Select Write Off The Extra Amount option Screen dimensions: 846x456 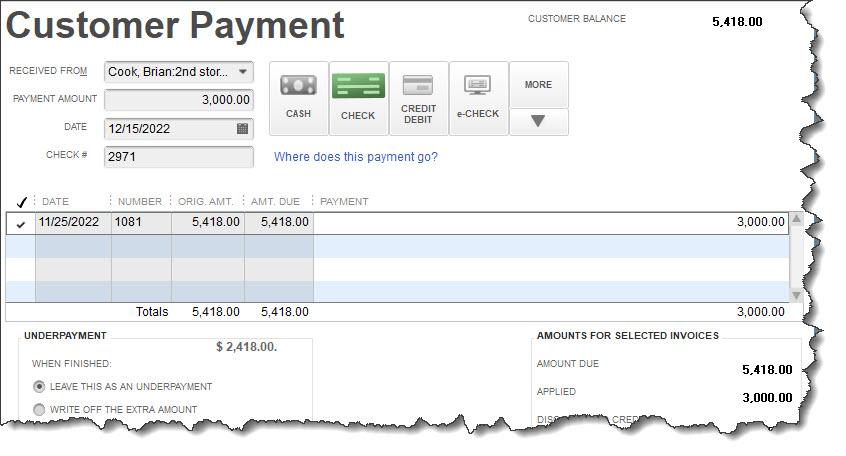coord(39,410)
